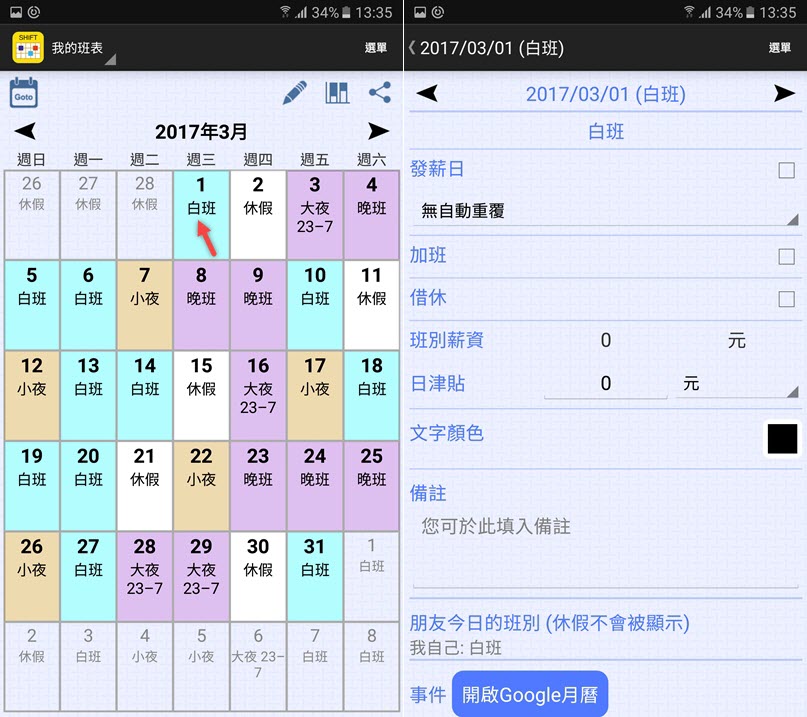
Task: Tap the pencil edit icon
Action: point(295,93)
